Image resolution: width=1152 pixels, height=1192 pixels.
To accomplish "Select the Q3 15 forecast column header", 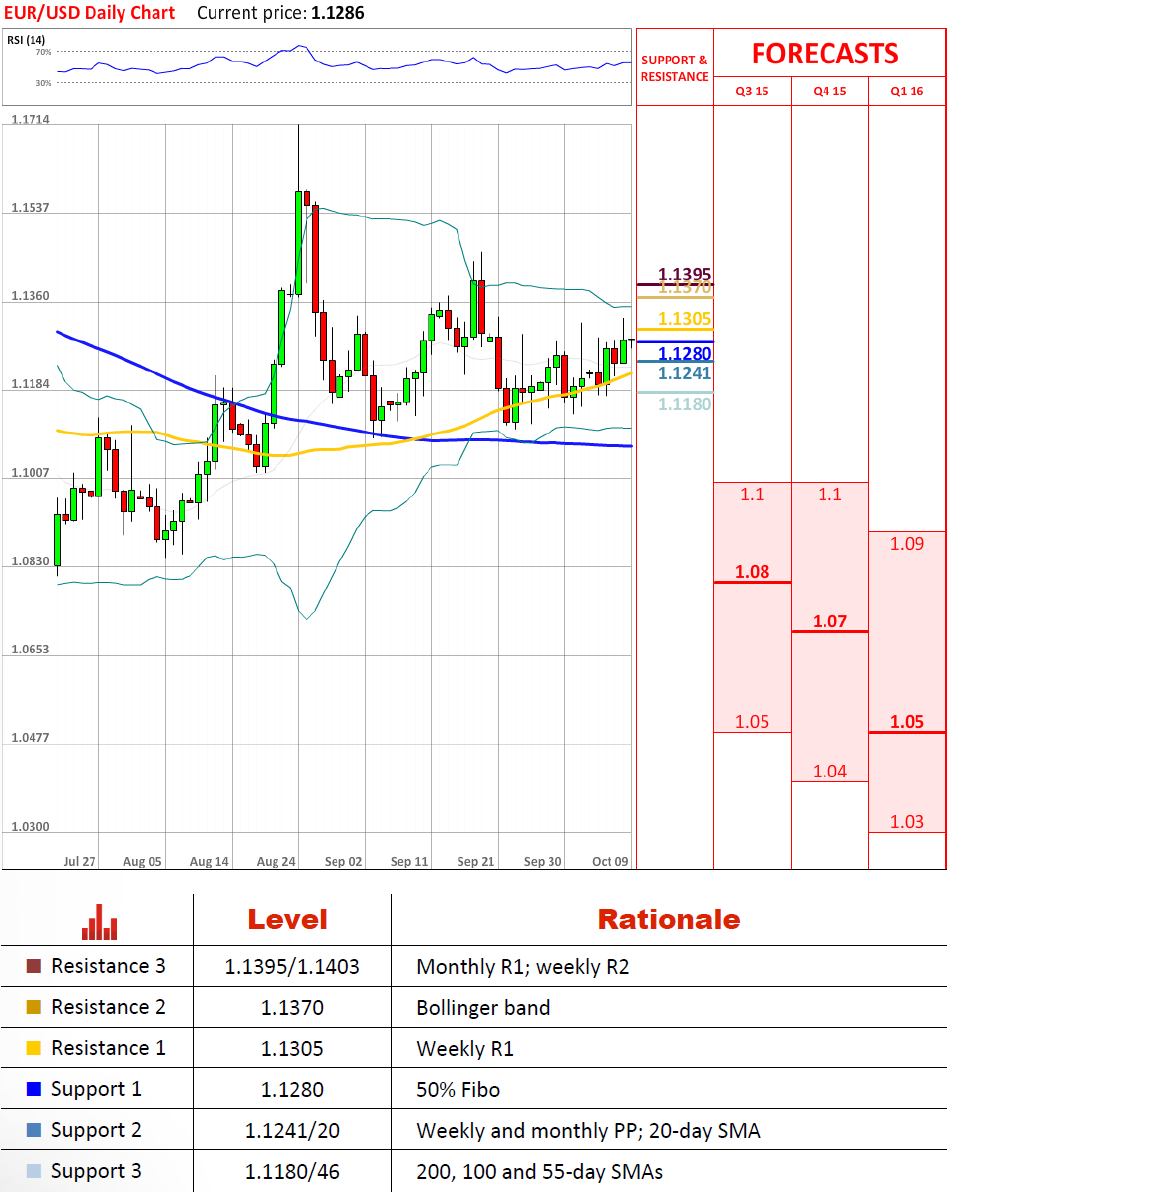I will pos(752,91).
